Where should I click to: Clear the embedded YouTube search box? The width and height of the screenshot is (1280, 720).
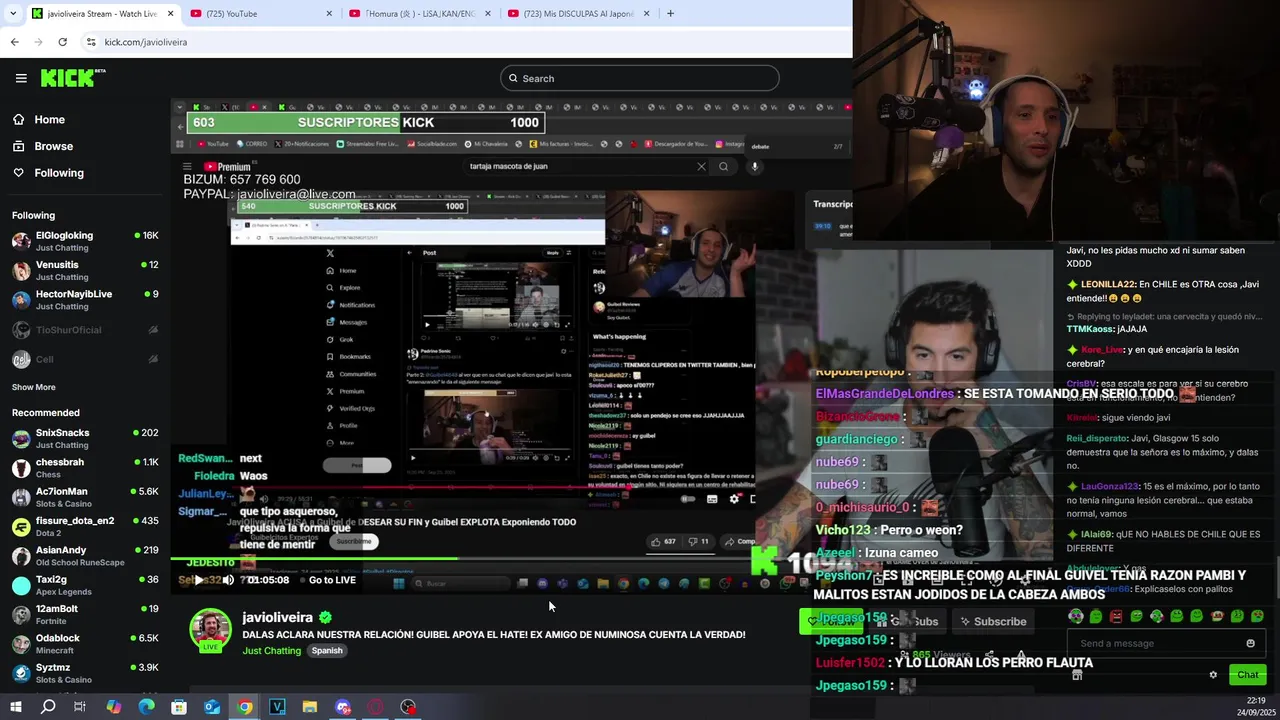(x=701, y=167)
